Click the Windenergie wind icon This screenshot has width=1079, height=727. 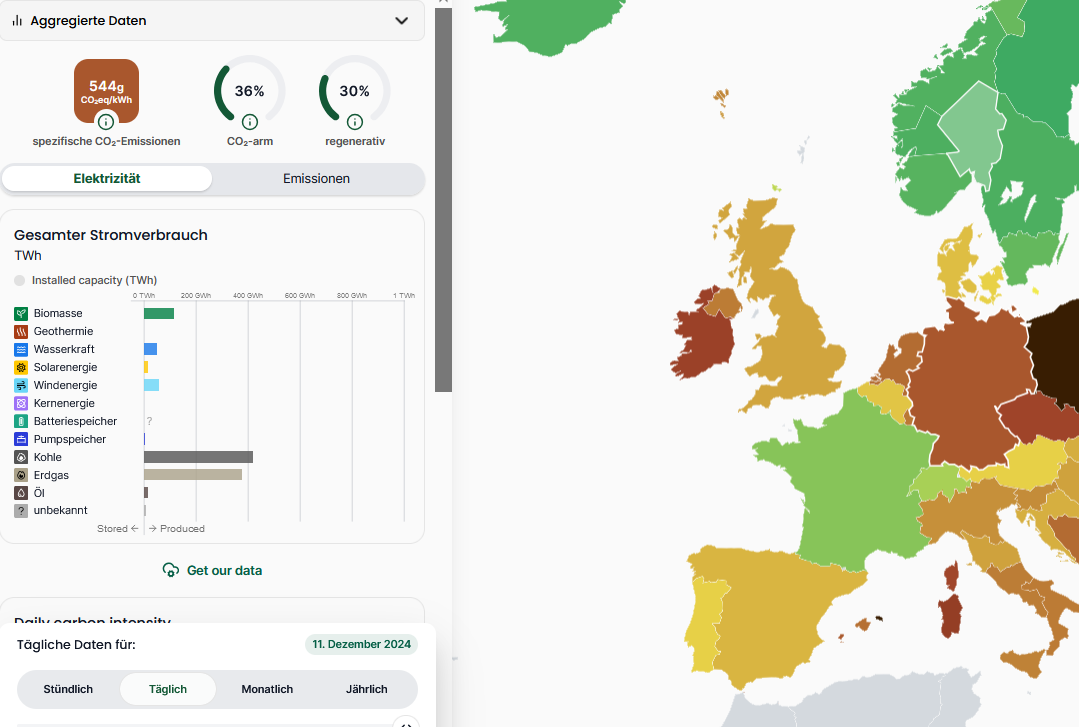click(21, 386)
